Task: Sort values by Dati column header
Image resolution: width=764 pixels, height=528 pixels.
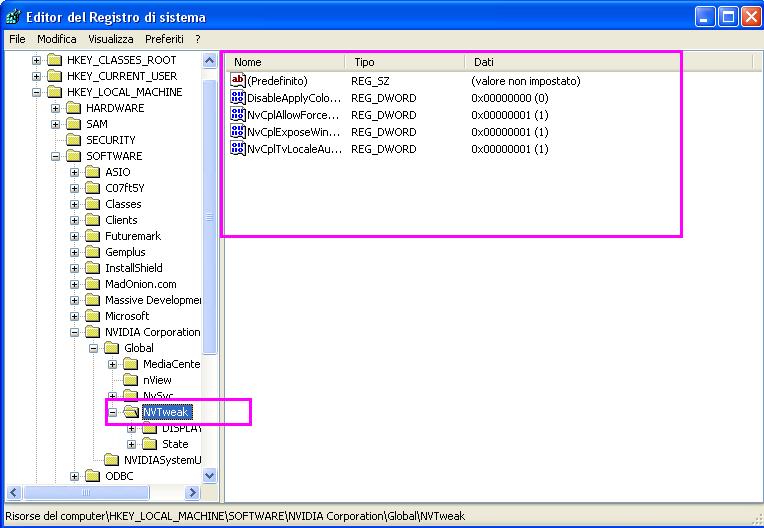Action: click(x=608, y=62)
